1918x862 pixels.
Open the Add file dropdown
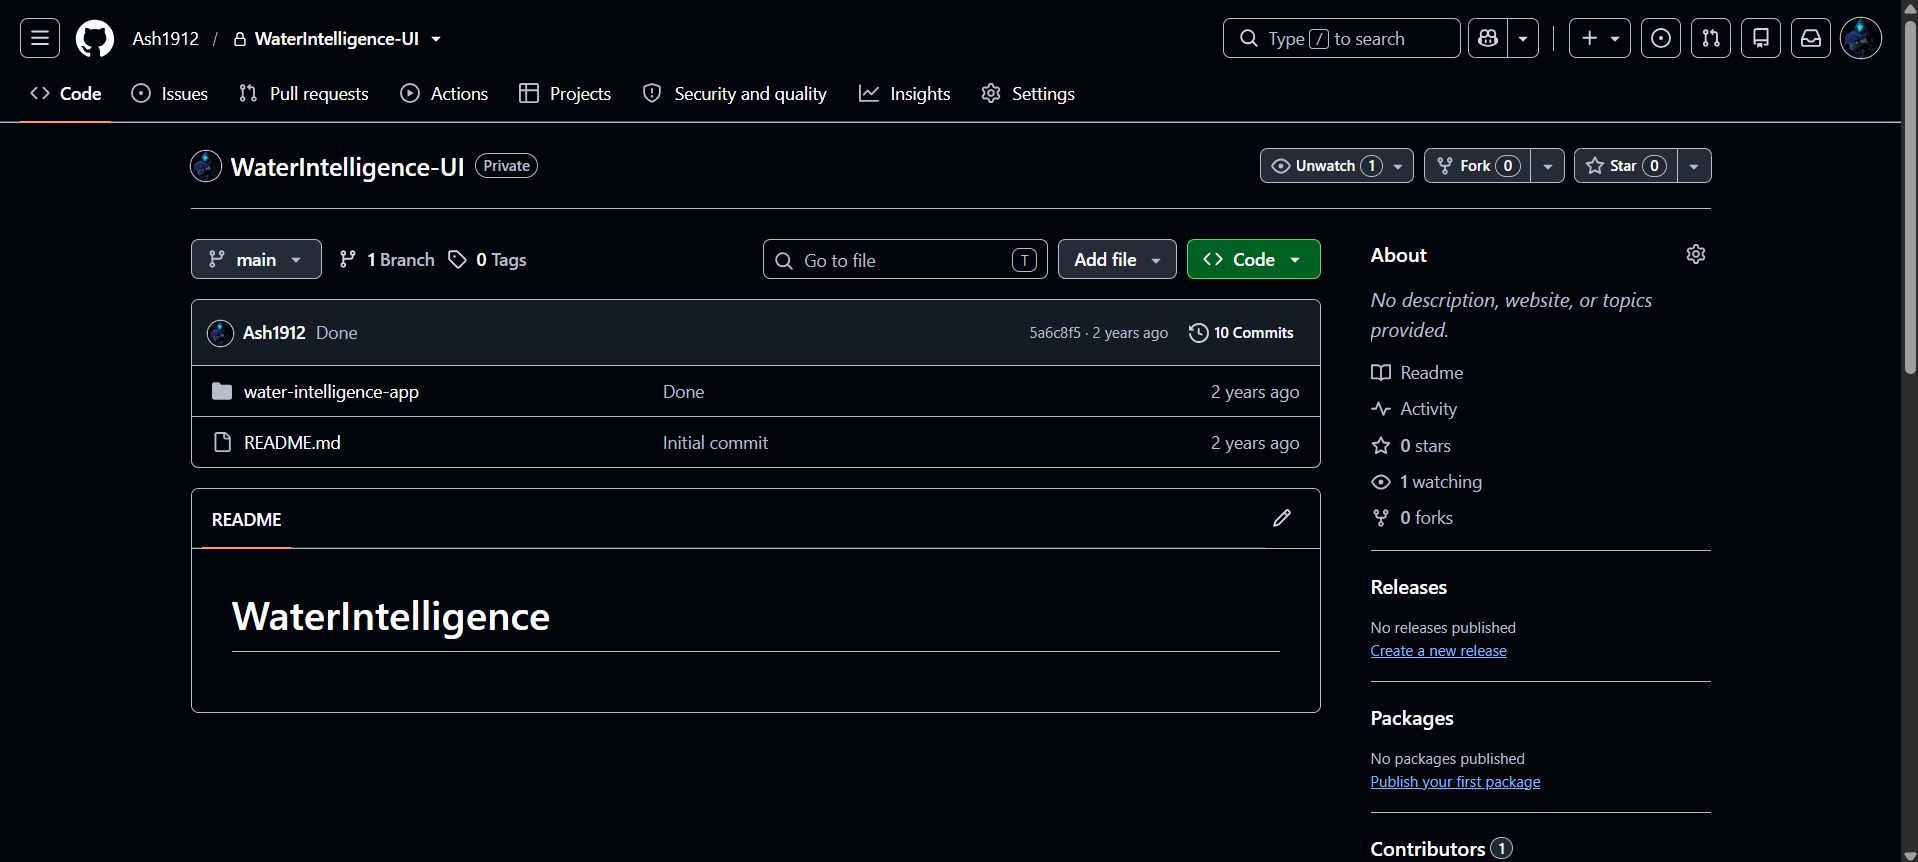pos(1117,260)
